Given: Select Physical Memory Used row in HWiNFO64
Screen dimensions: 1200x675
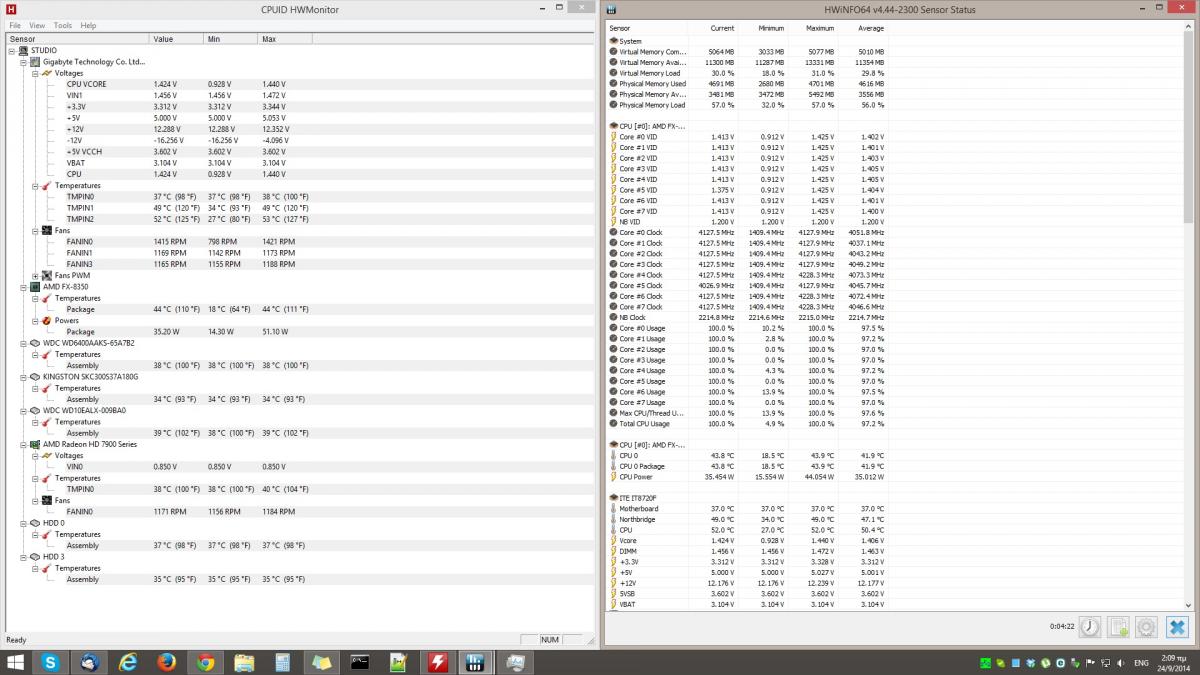Looking at the screenshot, I should 747,83.
